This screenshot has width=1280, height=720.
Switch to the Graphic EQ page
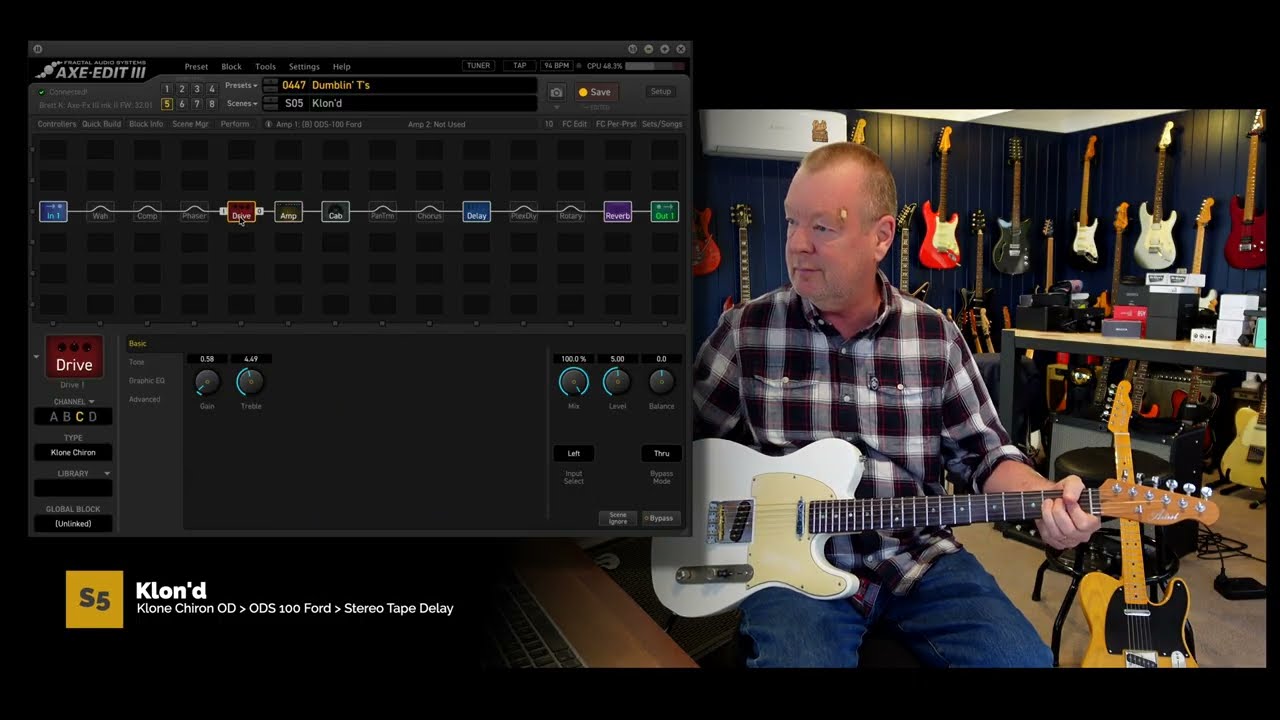point(146,381)
